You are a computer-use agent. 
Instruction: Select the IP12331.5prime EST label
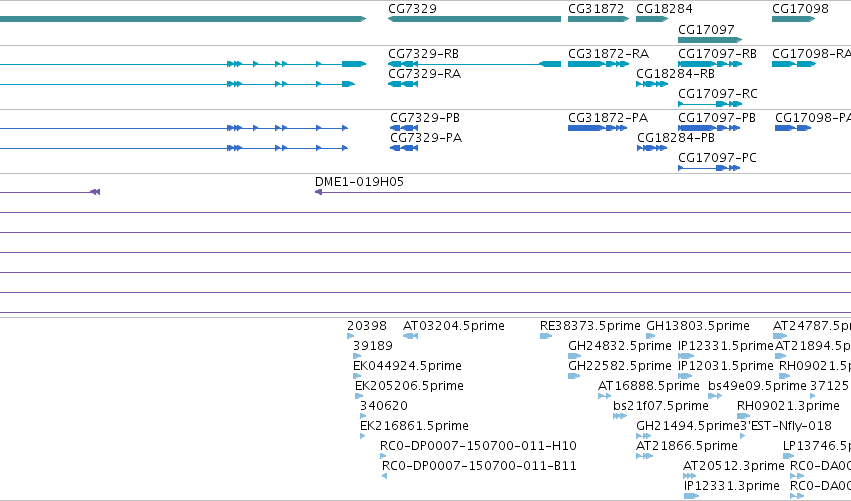(726, 346)
